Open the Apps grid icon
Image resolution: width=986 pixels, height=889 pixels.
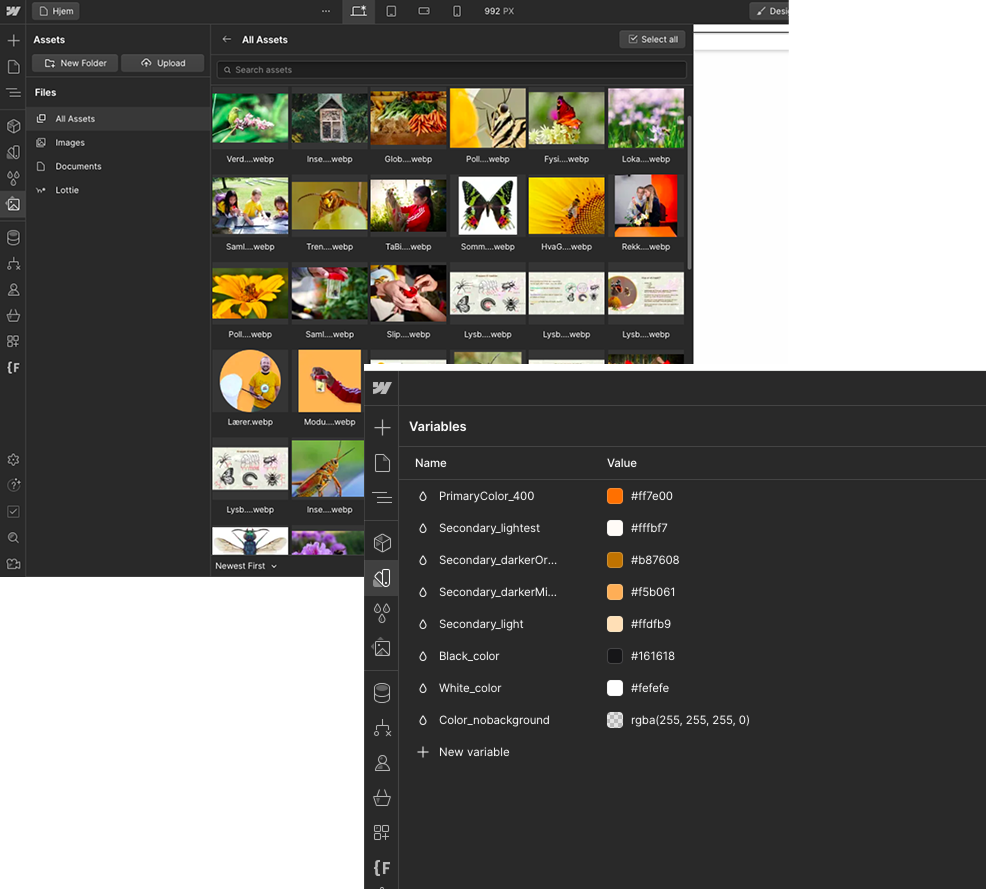(13, 342)
